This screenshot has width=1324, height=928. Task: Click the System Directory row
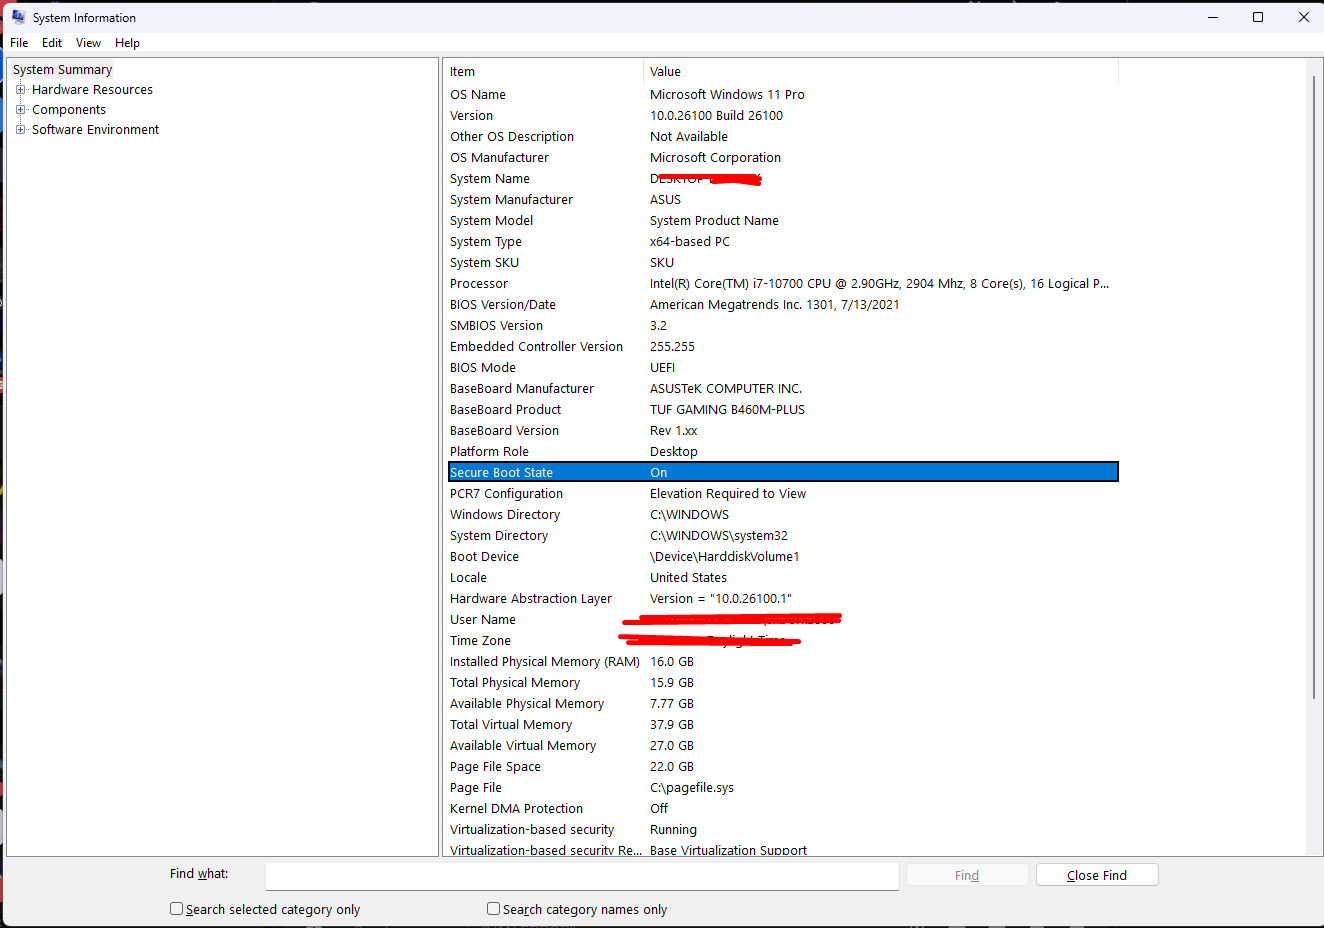click(x=783, y=535)
